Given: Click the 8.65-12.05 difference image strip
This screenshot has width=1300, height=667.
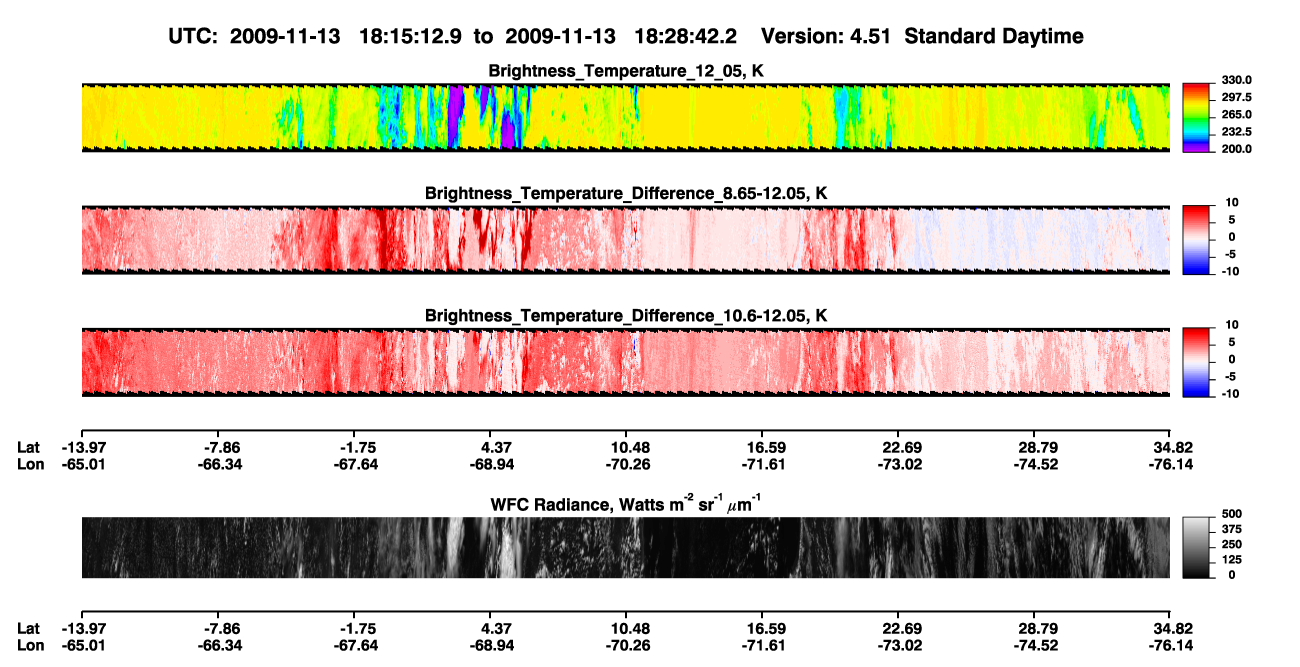Looking at the screenshot, I should [625, 240].
